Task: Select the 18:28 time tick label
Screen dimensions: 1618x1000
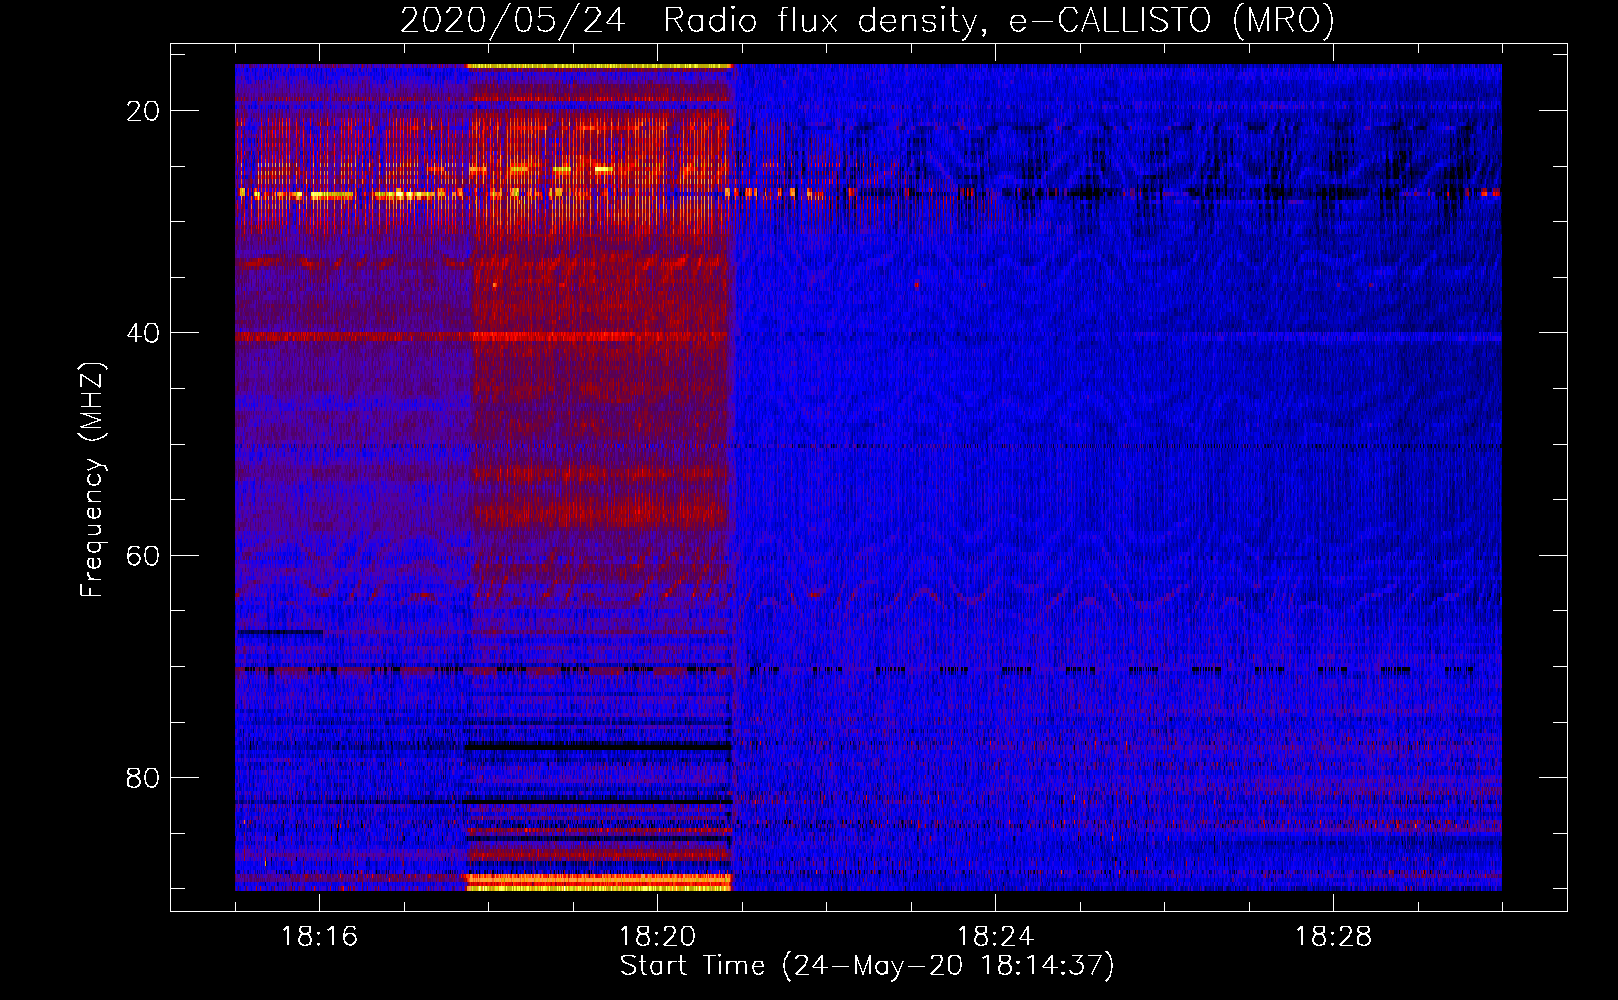Action: click(x=1333, y=937)
